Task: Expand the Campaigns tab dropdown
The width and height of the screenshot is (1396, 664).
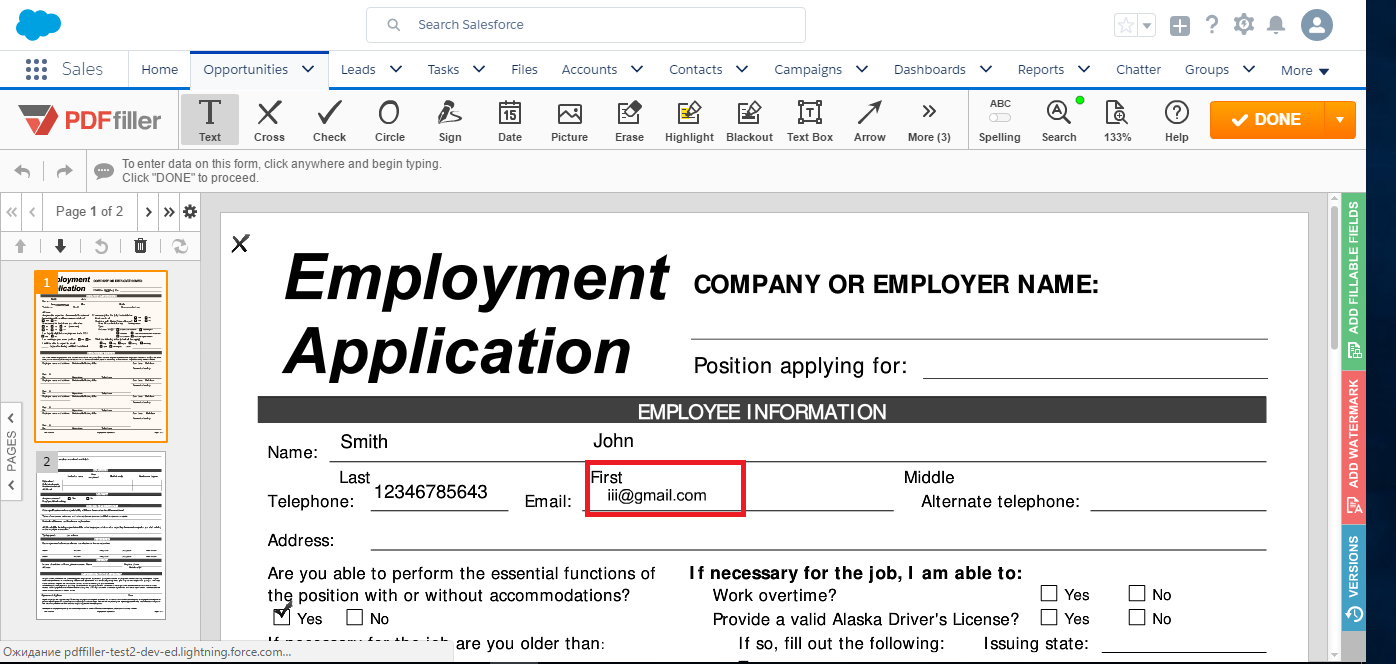Action: pyautogui.click(x=862, y=69)
